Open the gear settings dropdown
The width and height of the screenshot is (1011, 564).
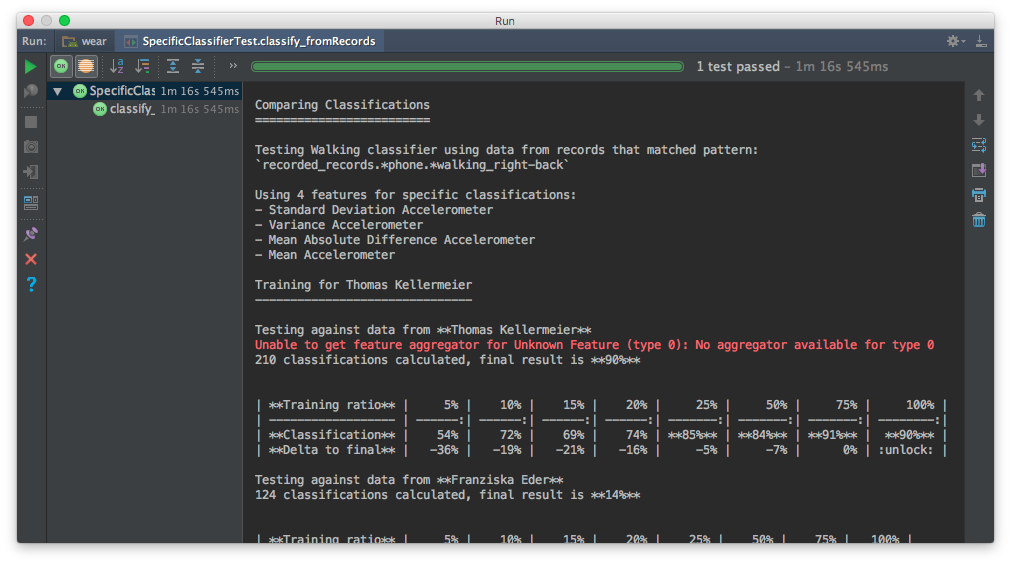pos(955,41)
